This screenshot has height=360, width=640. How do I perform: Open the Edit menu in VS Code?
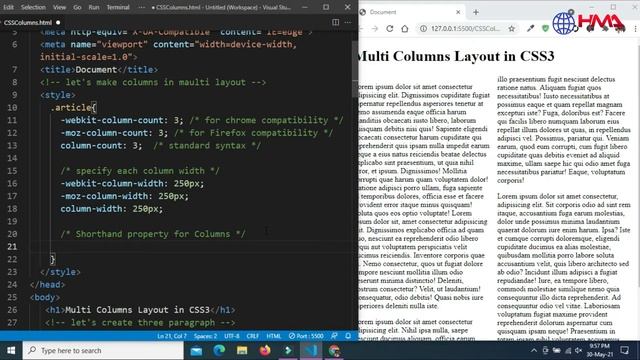click(x=8, y=7)
